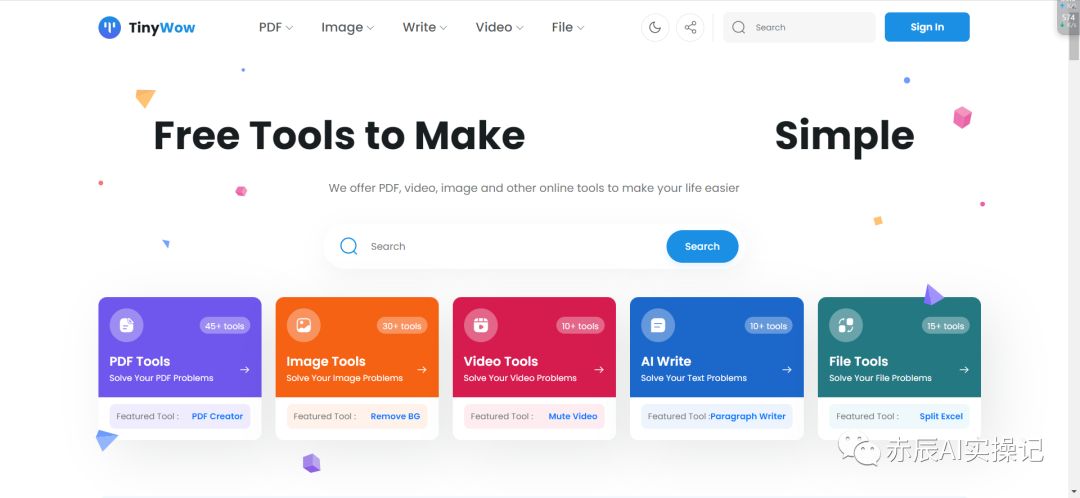1080x498 pixels.
Task: Open the PDF Creator featured tool
Action: tap(217, 416)
